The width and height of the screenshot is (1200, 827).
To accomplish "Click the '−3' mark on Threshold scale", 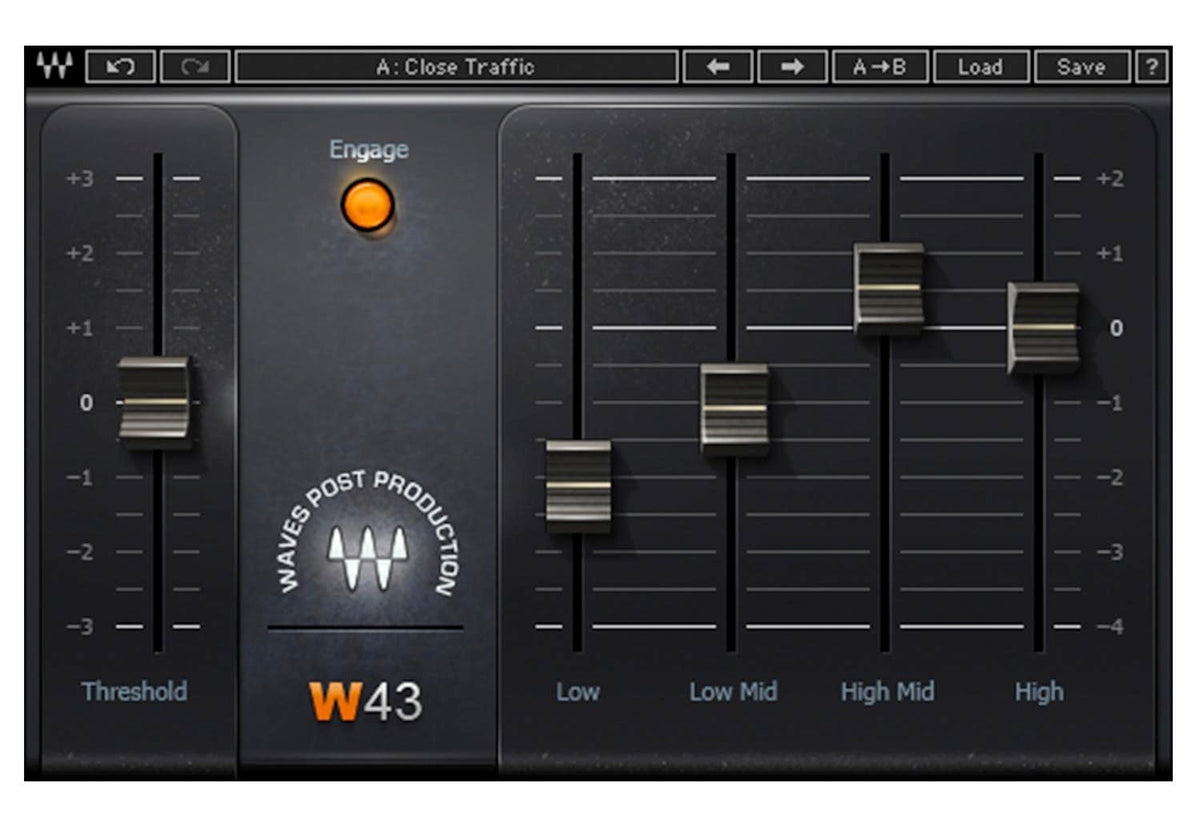I will tap(80, 627).
